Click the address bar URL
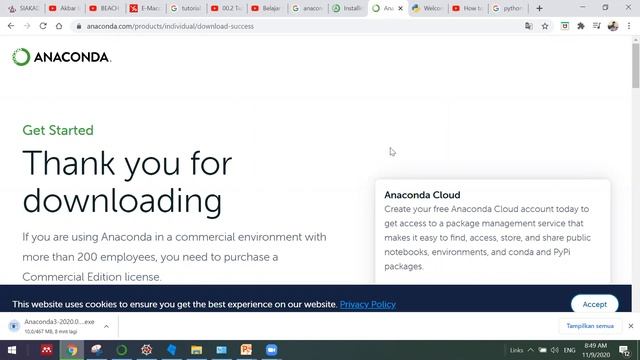 [x=170, y=26]
